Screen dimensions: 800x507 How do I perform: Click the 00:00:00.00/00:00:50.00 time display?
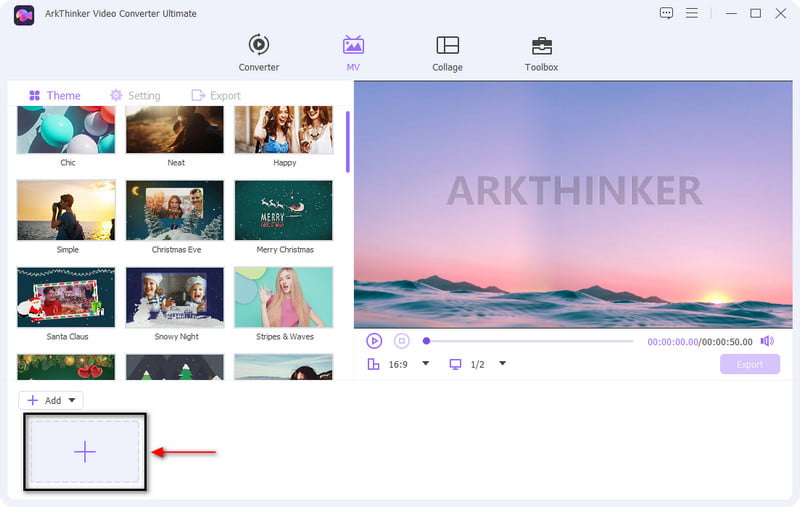(699, 342)
